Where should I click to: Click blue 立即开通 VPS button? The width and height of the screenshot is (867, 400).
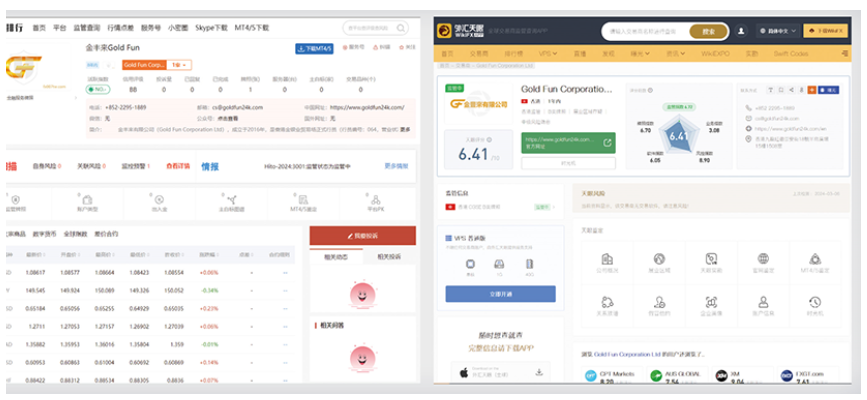pos(500,294)
